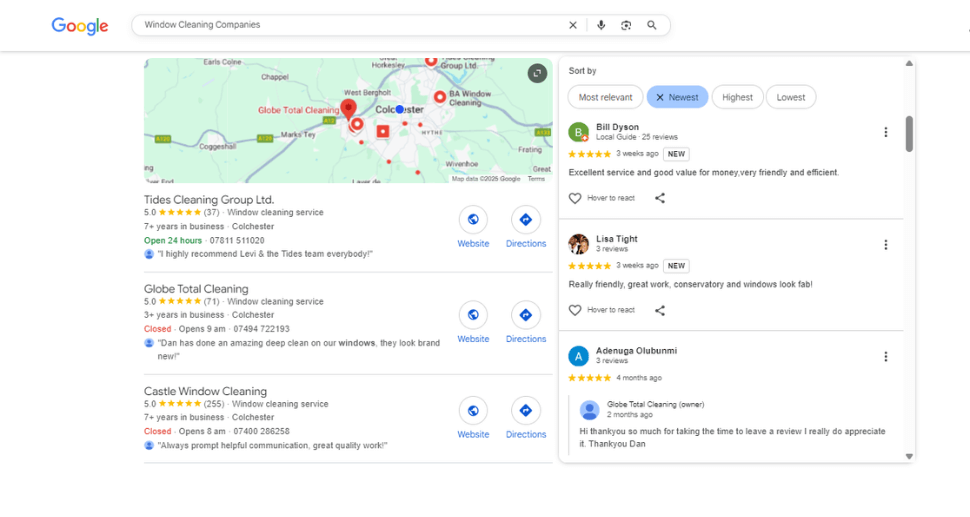Get directions to Tides Cleaning Group
Image resolution: width=970 pixels, height=517 pixels.
pos(526,220)
